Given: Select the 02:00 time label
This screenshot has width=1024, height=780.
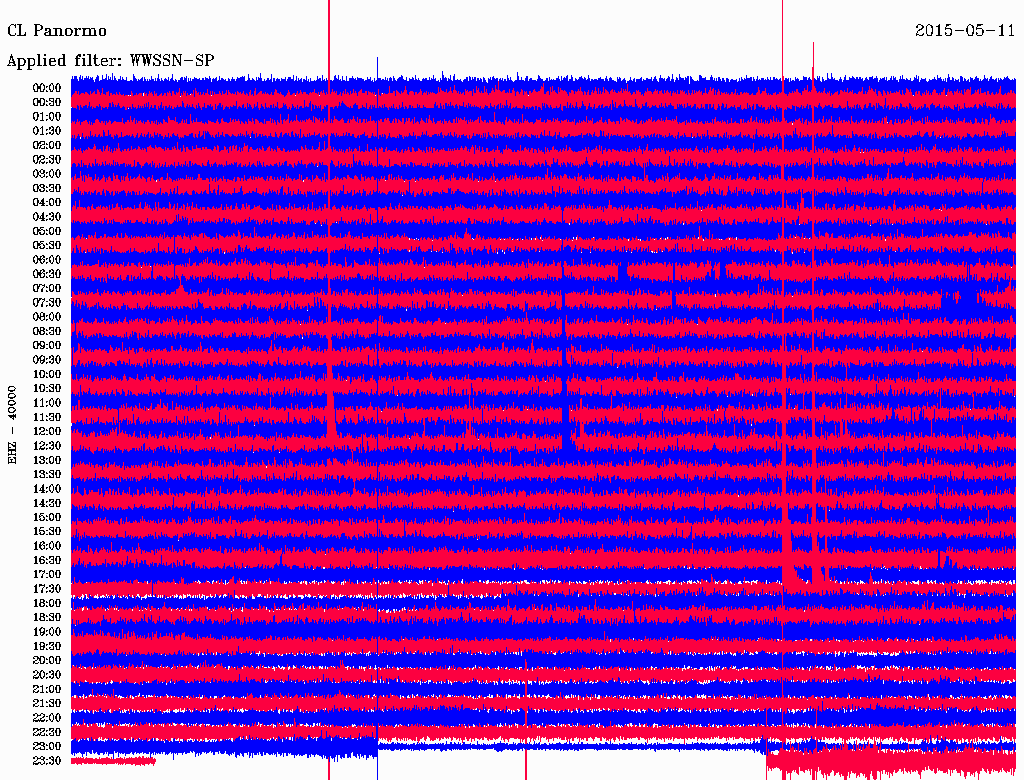Looking at the screenshot, I should tap(47, 145).
